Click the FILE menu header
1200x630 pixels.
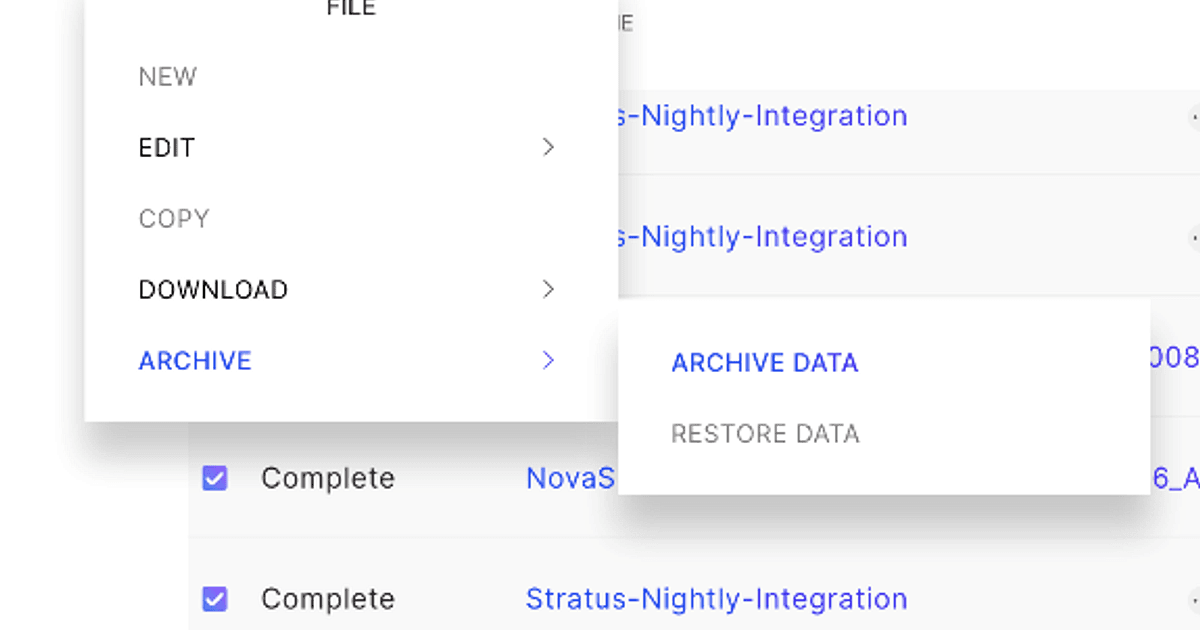(350, 8)
